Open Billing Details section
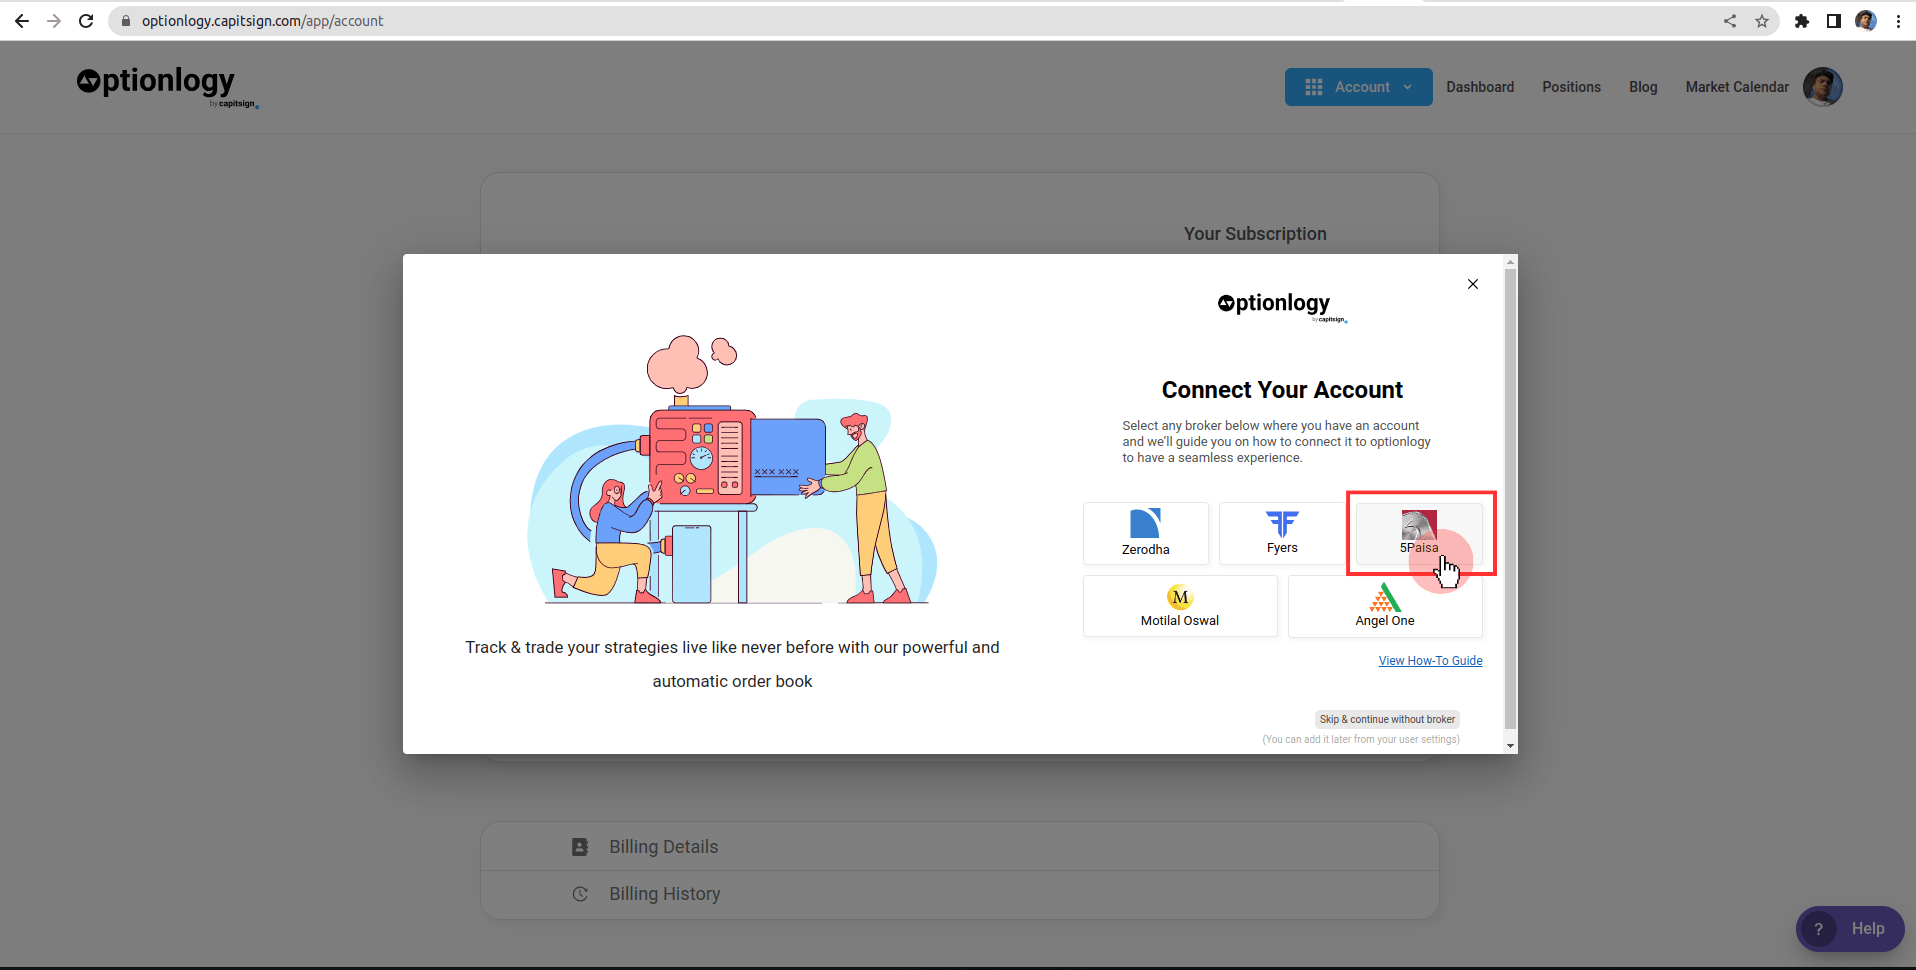Viewport: 1916px width, 970px height. [960, 847]
